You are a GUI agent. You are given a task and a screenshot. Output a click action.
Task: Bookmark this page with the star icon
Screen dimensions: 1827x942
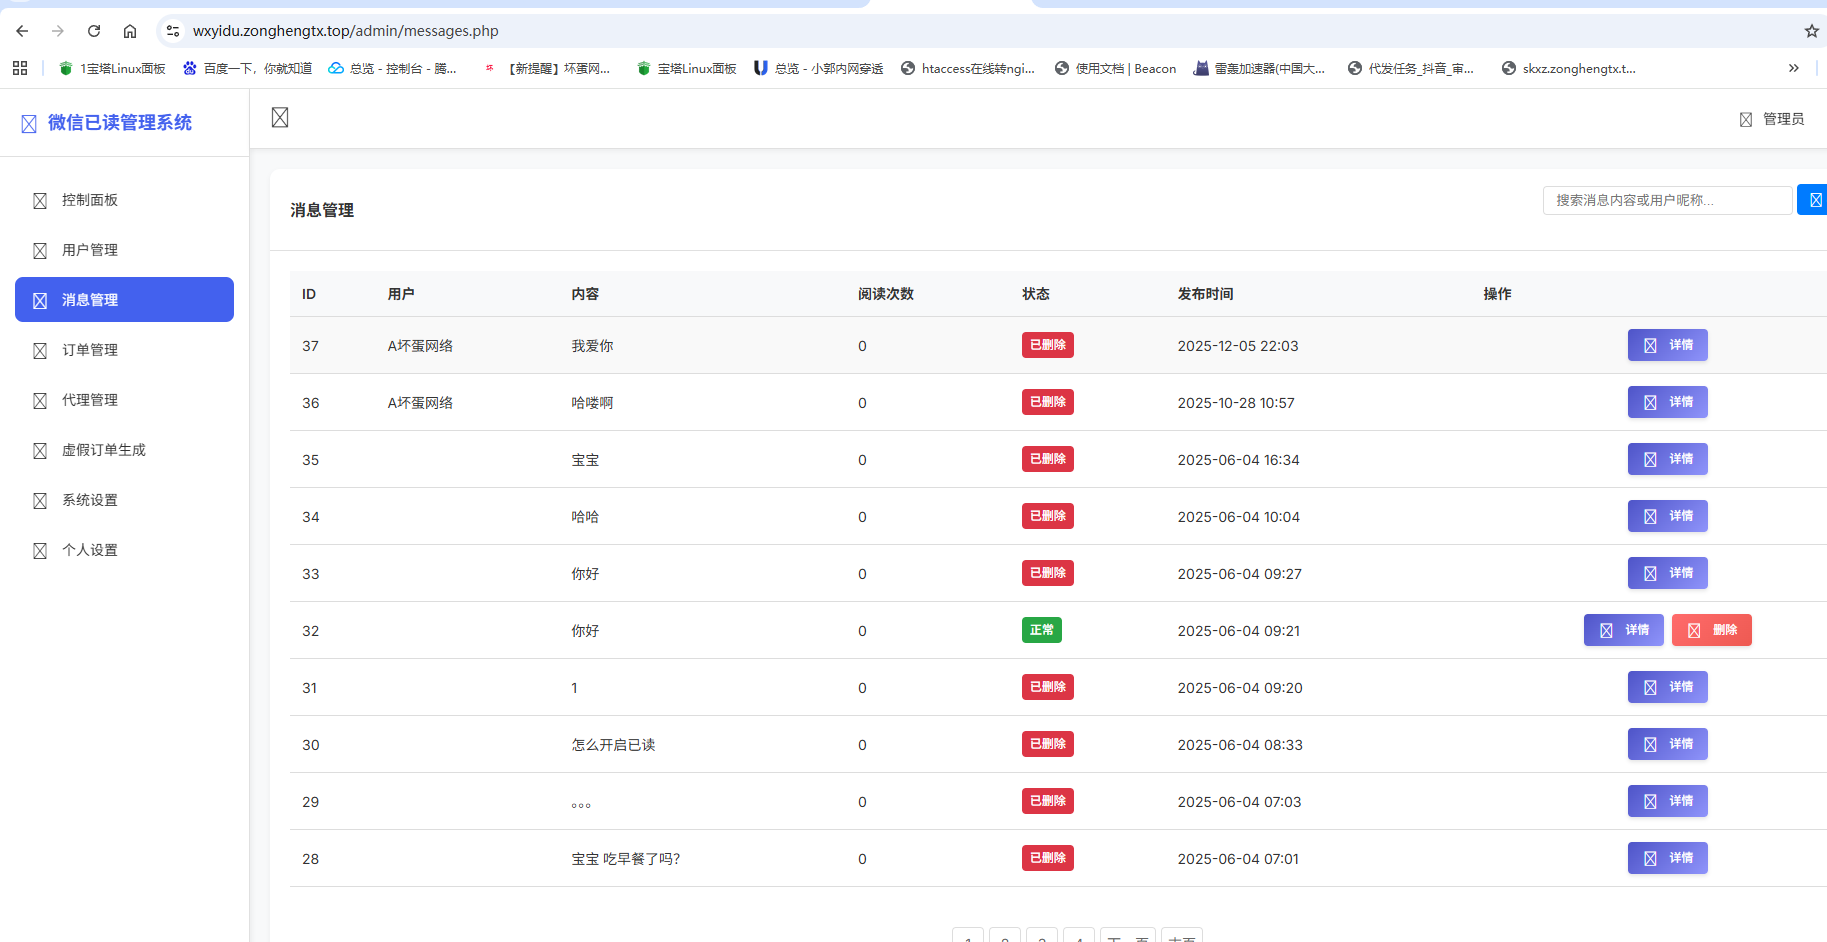click(1811, 31)
